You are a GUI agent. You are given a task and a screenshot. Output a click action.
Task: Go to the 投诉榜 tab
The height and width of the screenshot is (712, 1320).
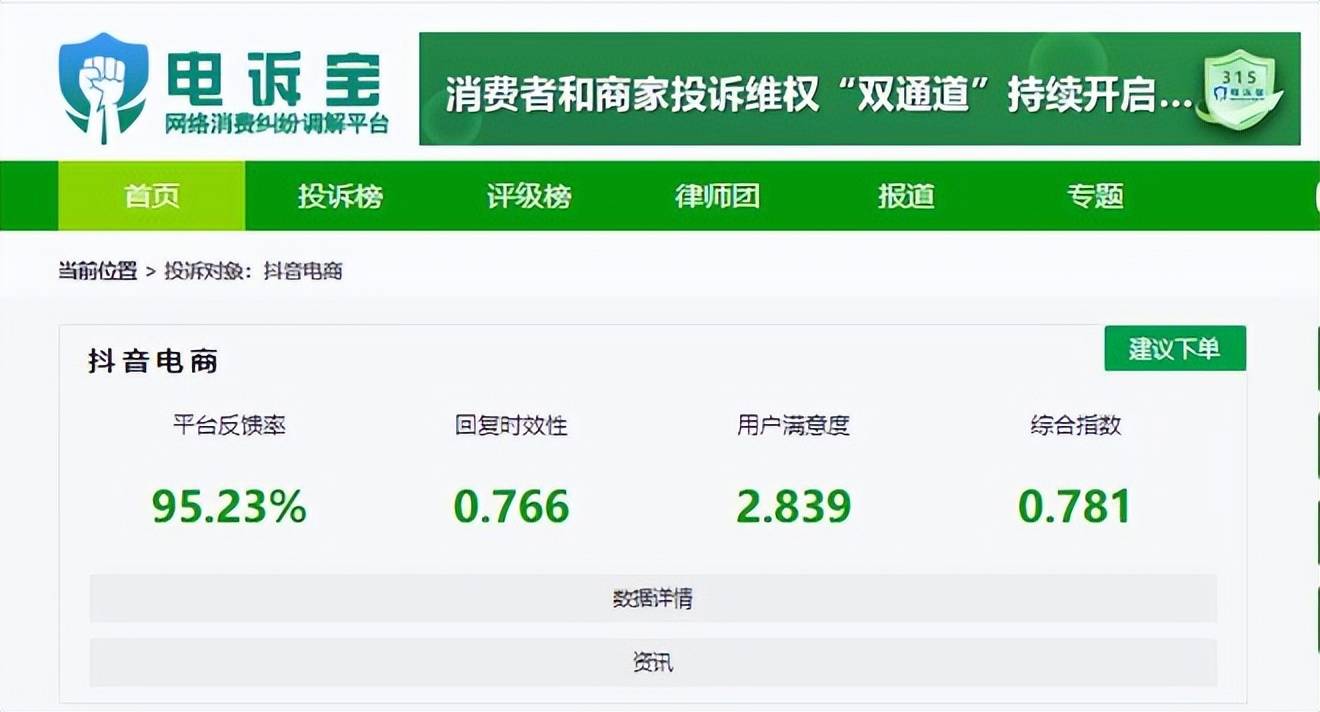(340, 196)
